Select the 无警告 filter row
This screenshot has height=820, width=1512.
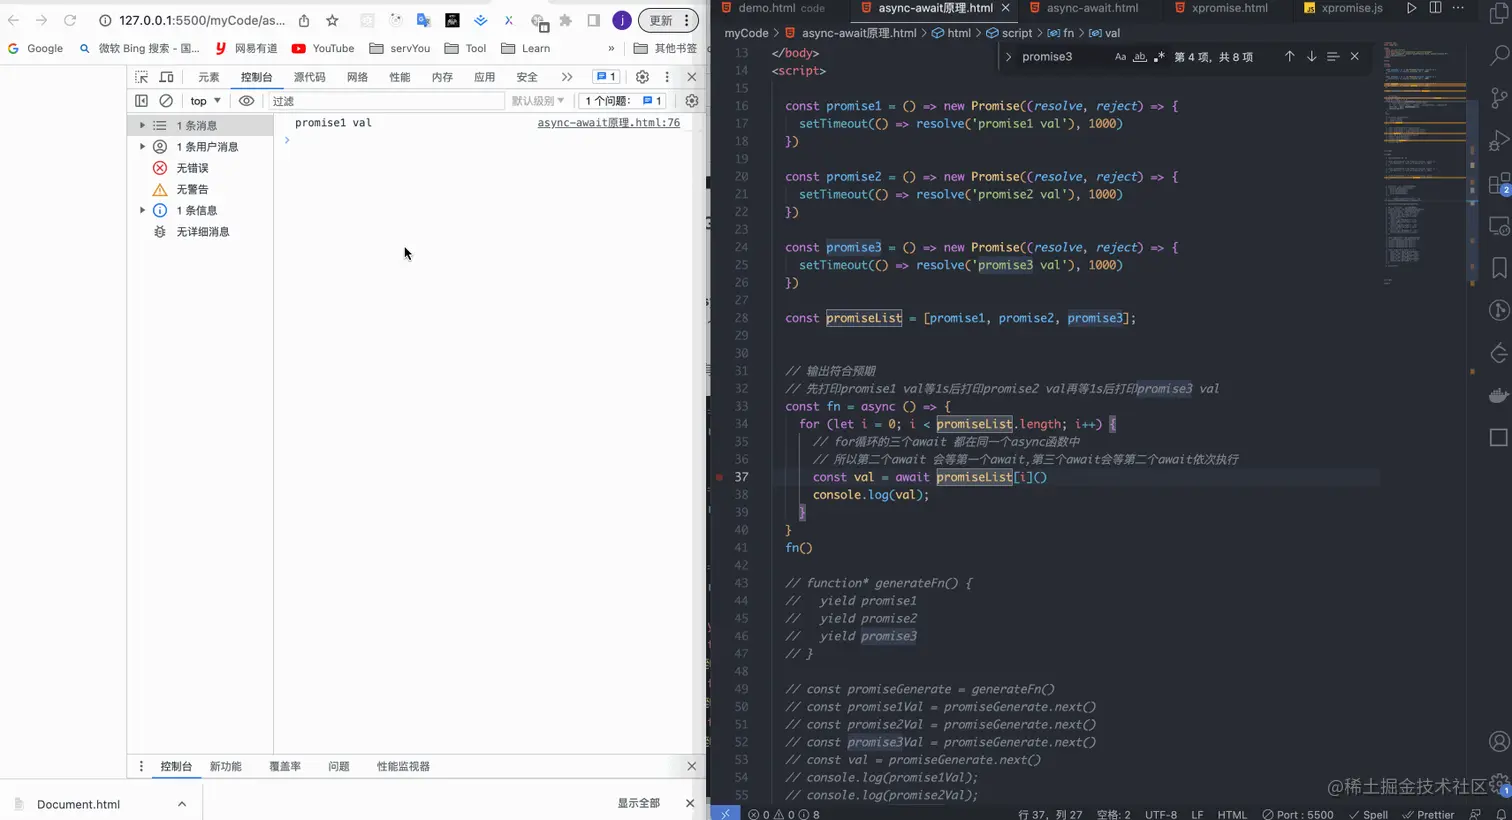point(200,189)
